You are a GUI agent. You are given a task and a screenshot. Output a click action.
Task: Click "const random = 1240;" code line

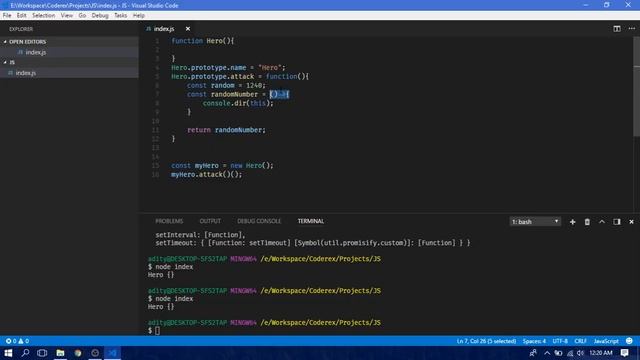pos(226,85)
